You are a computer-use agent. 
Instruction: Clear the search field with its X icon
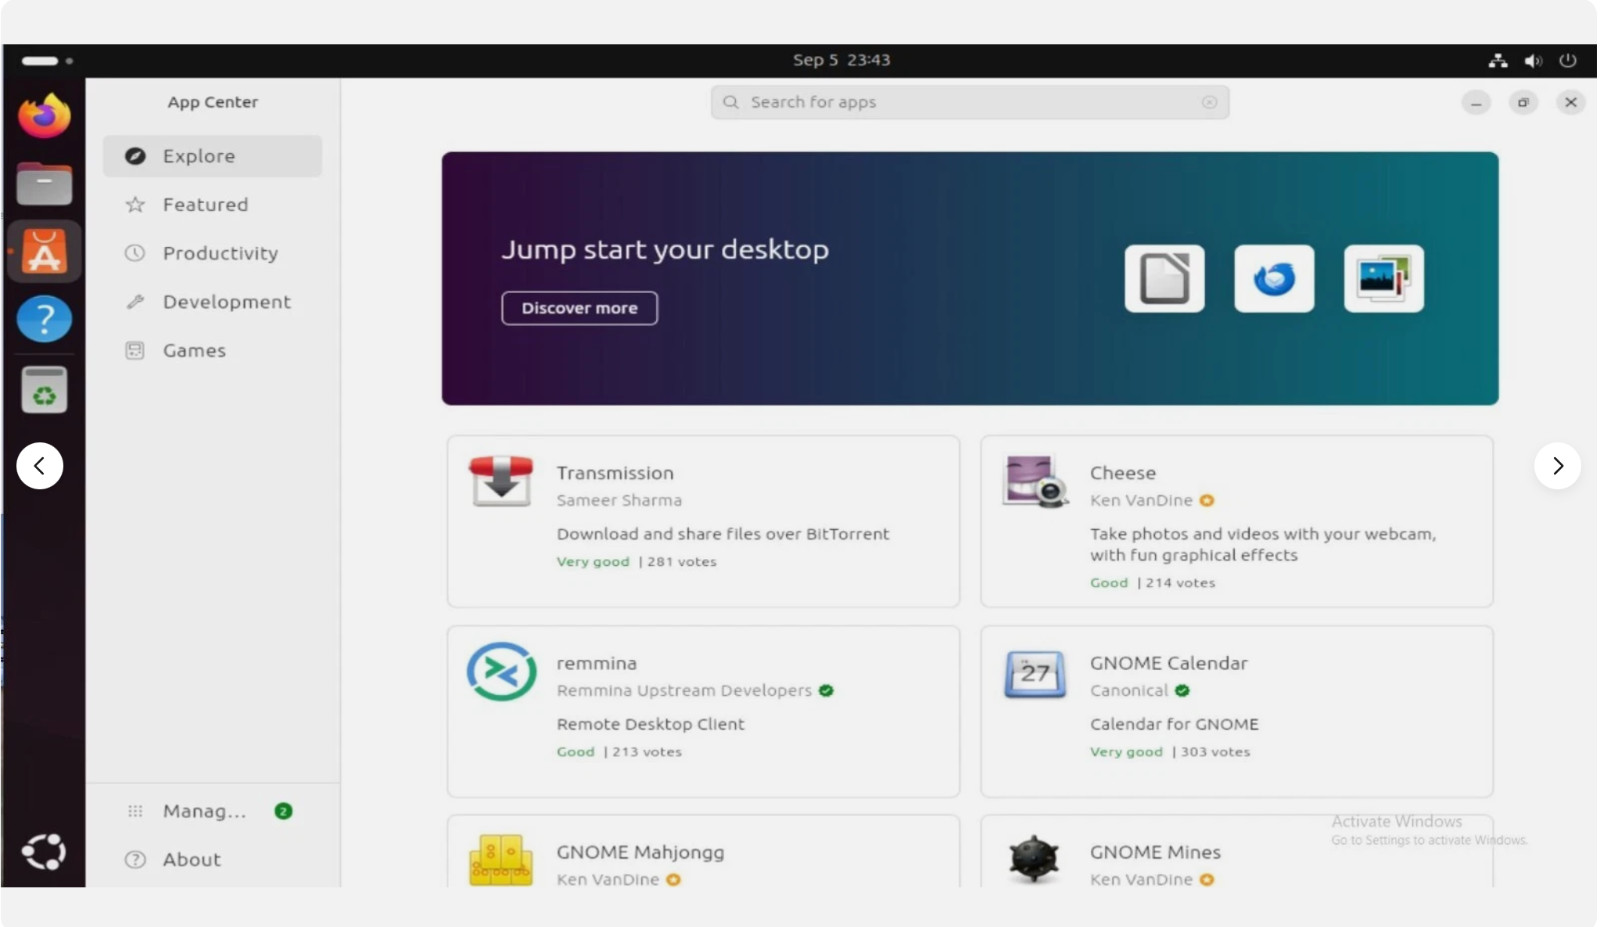coord(1209,102)
